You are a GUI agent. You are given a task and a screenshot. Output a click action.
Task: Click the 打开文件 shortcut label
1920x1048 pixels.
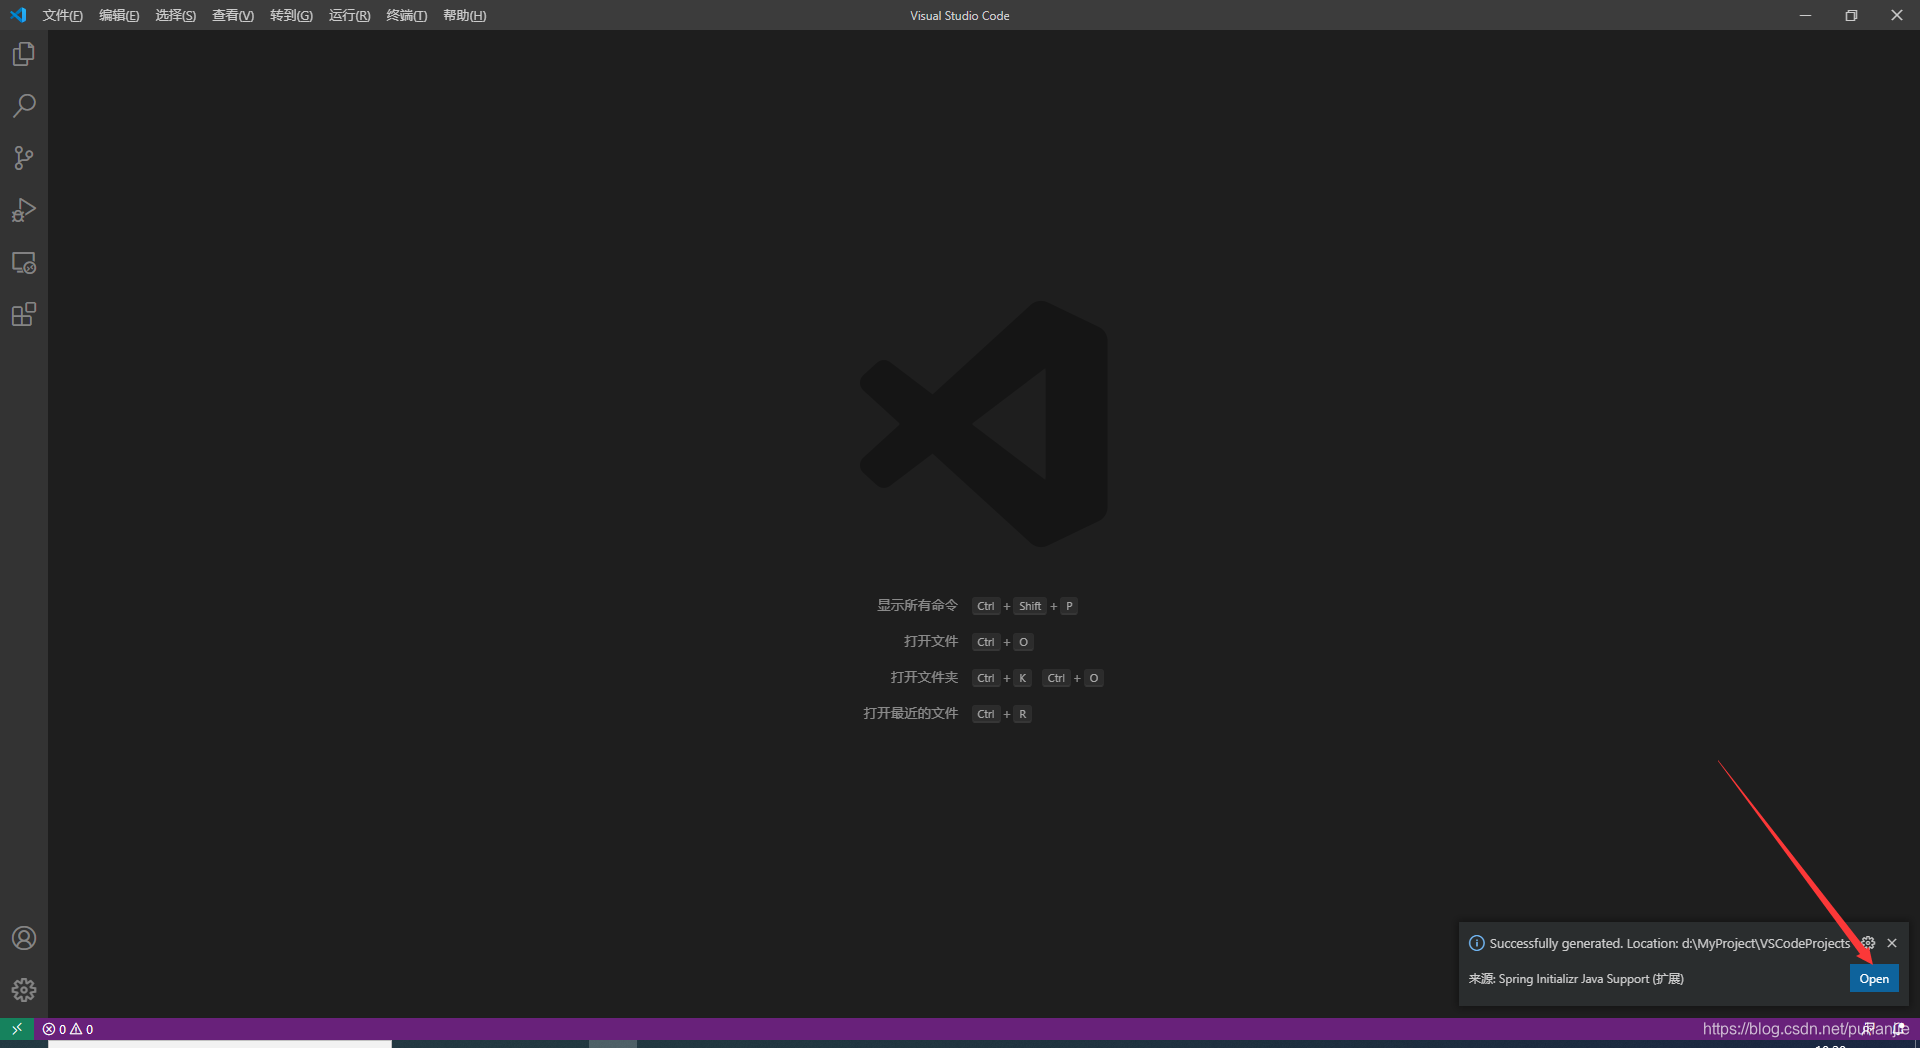click(931, 641)
